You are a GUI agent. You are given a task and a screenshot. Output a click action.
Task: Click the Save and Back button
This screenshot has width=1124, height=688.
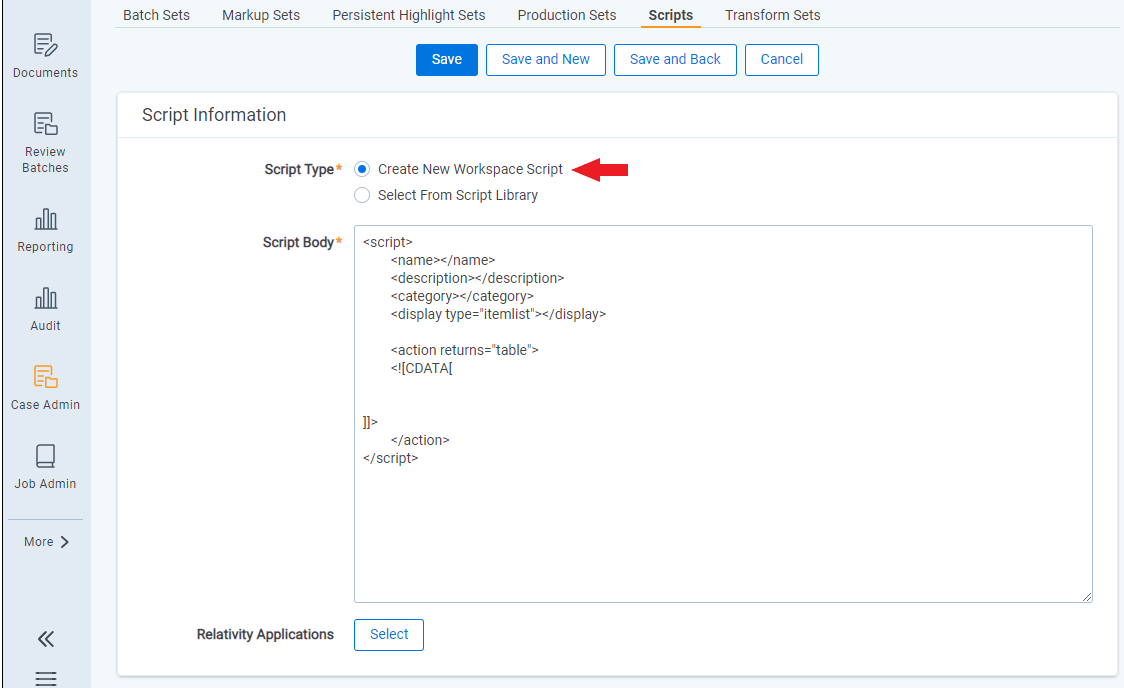point(675,59)
